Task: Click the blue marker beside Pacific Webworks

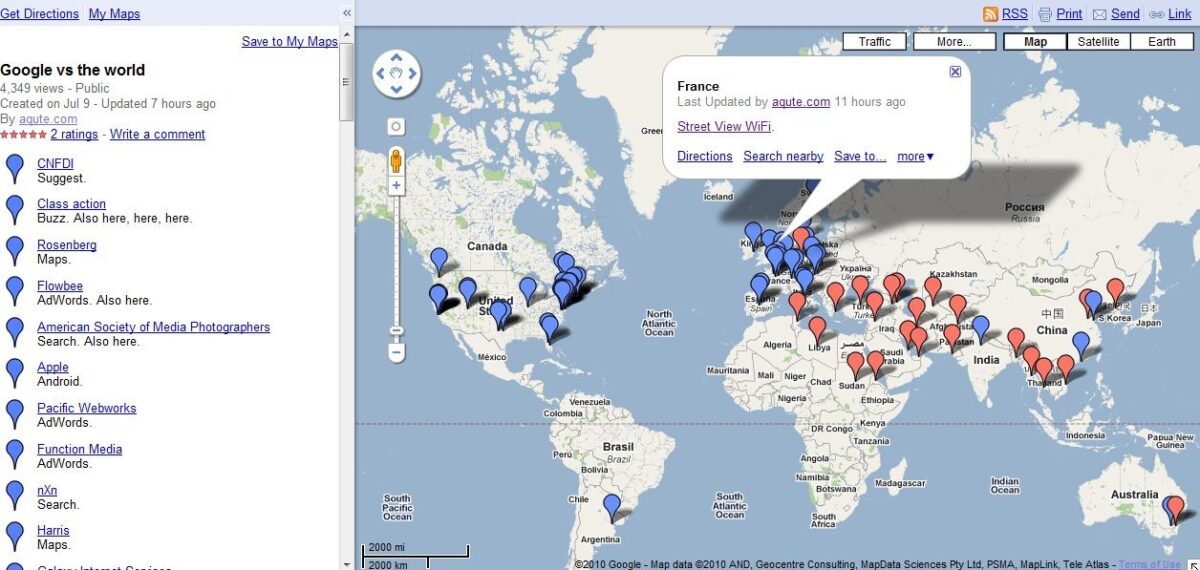Action: tap(15, 414)
